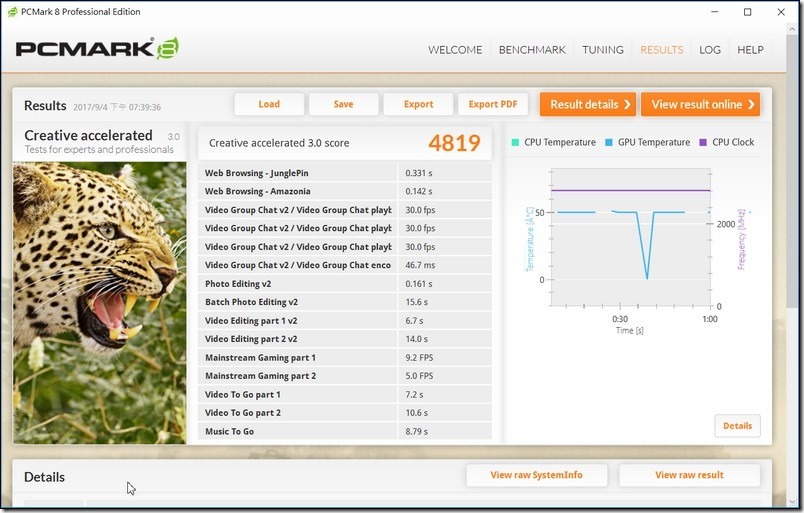Click the Music To Go row

coord(345,431)
